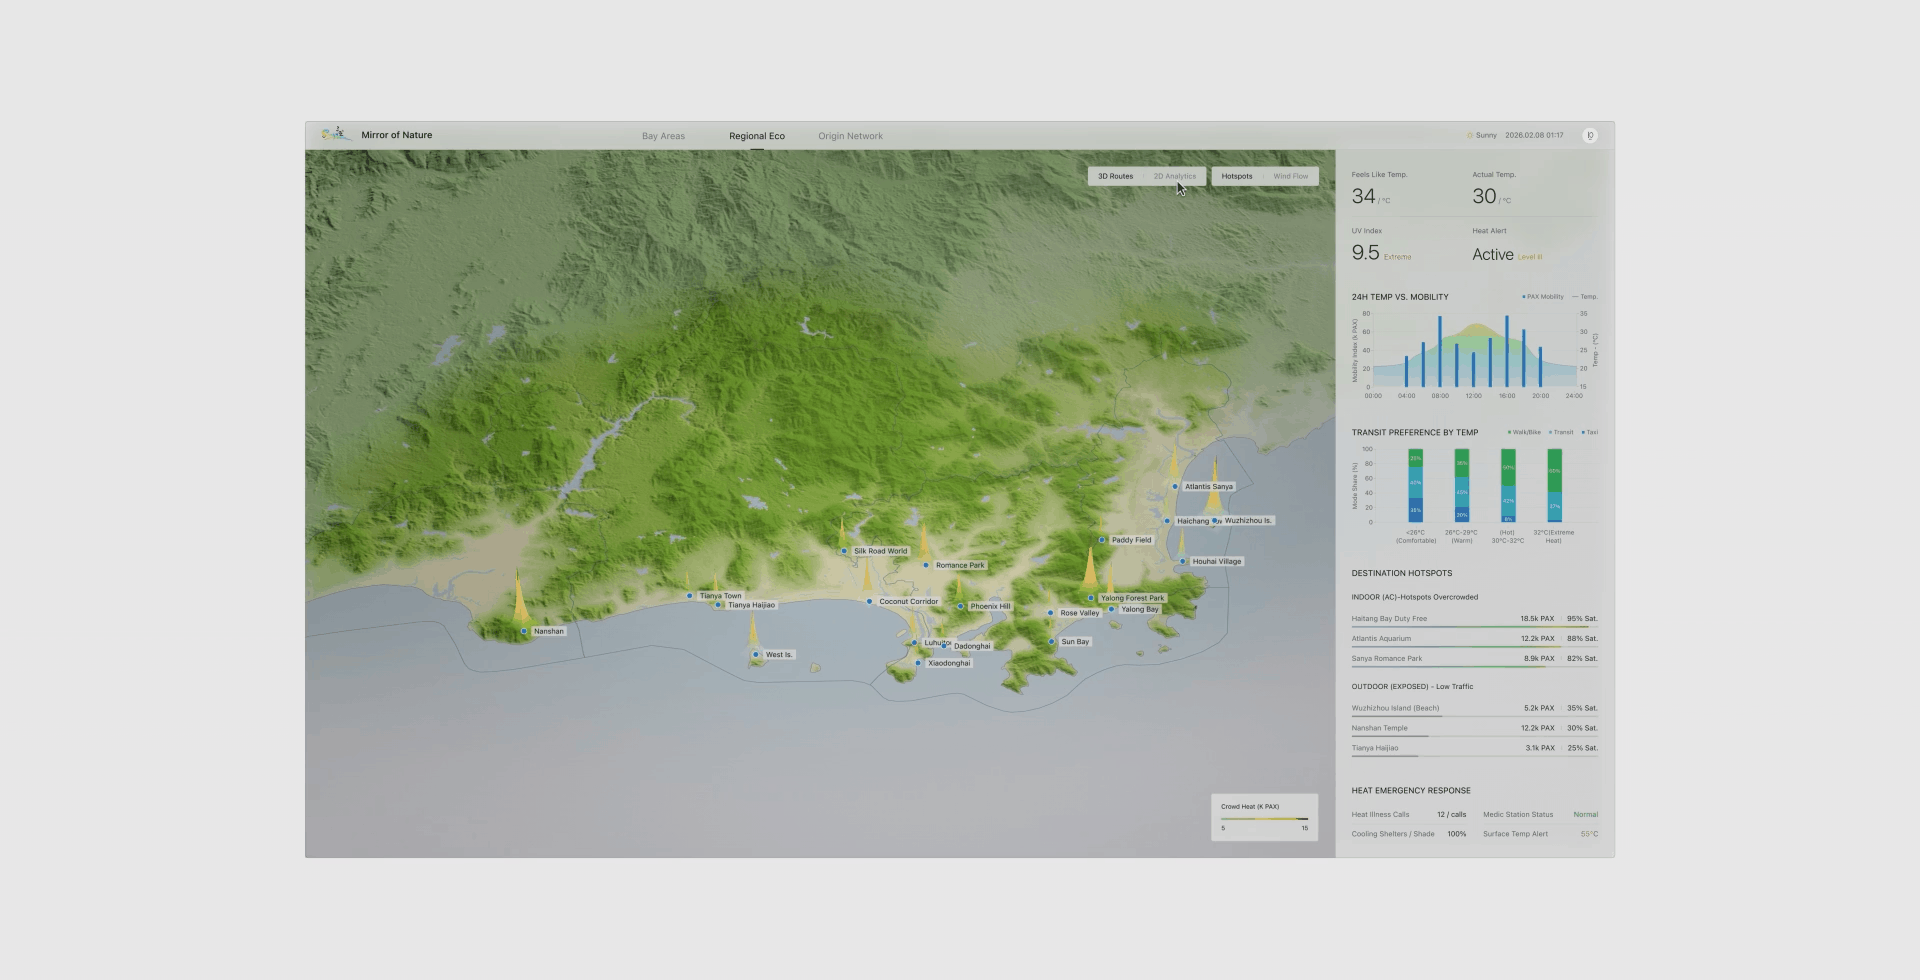This screenshot has height=980, width=1920.
Task: Click the Actual Temp. value 30
Action: [1484, 197]
